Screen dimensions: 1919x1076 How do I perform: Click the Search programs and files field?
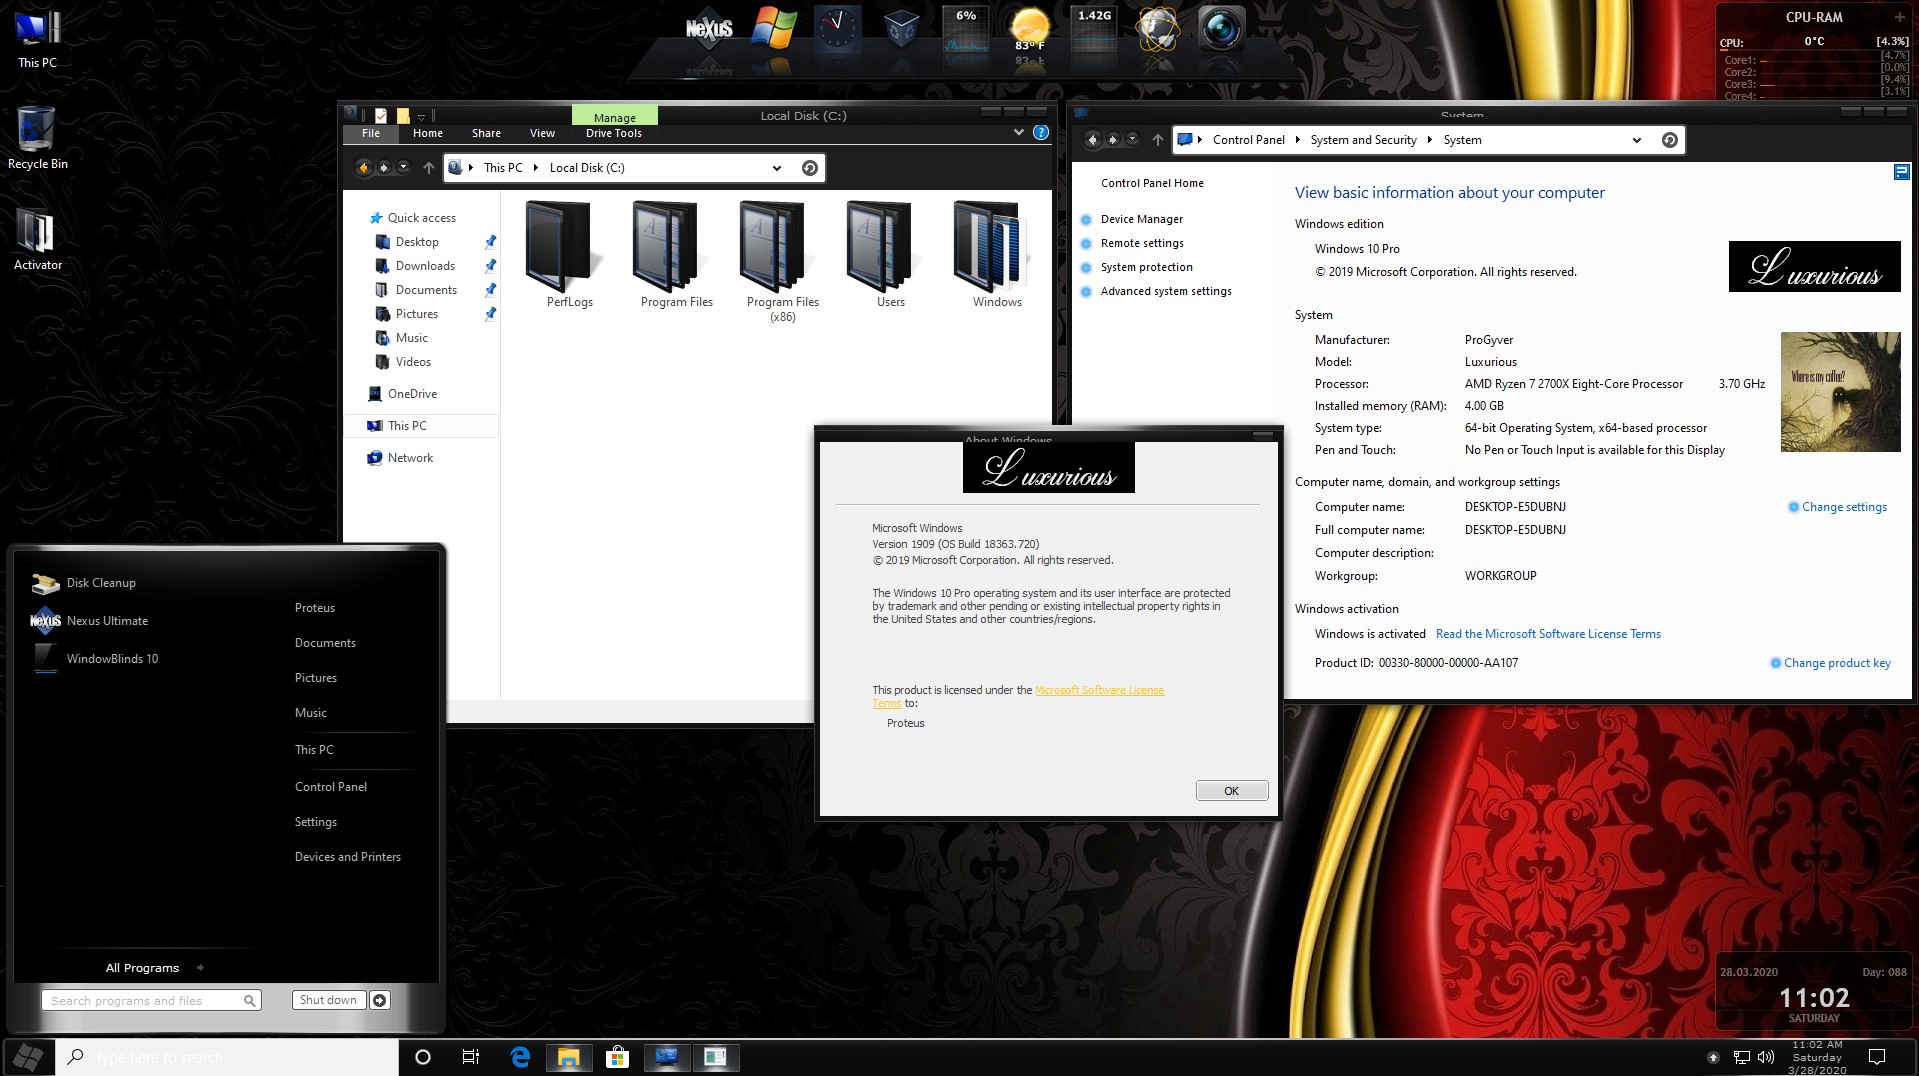click(151, 1000)
